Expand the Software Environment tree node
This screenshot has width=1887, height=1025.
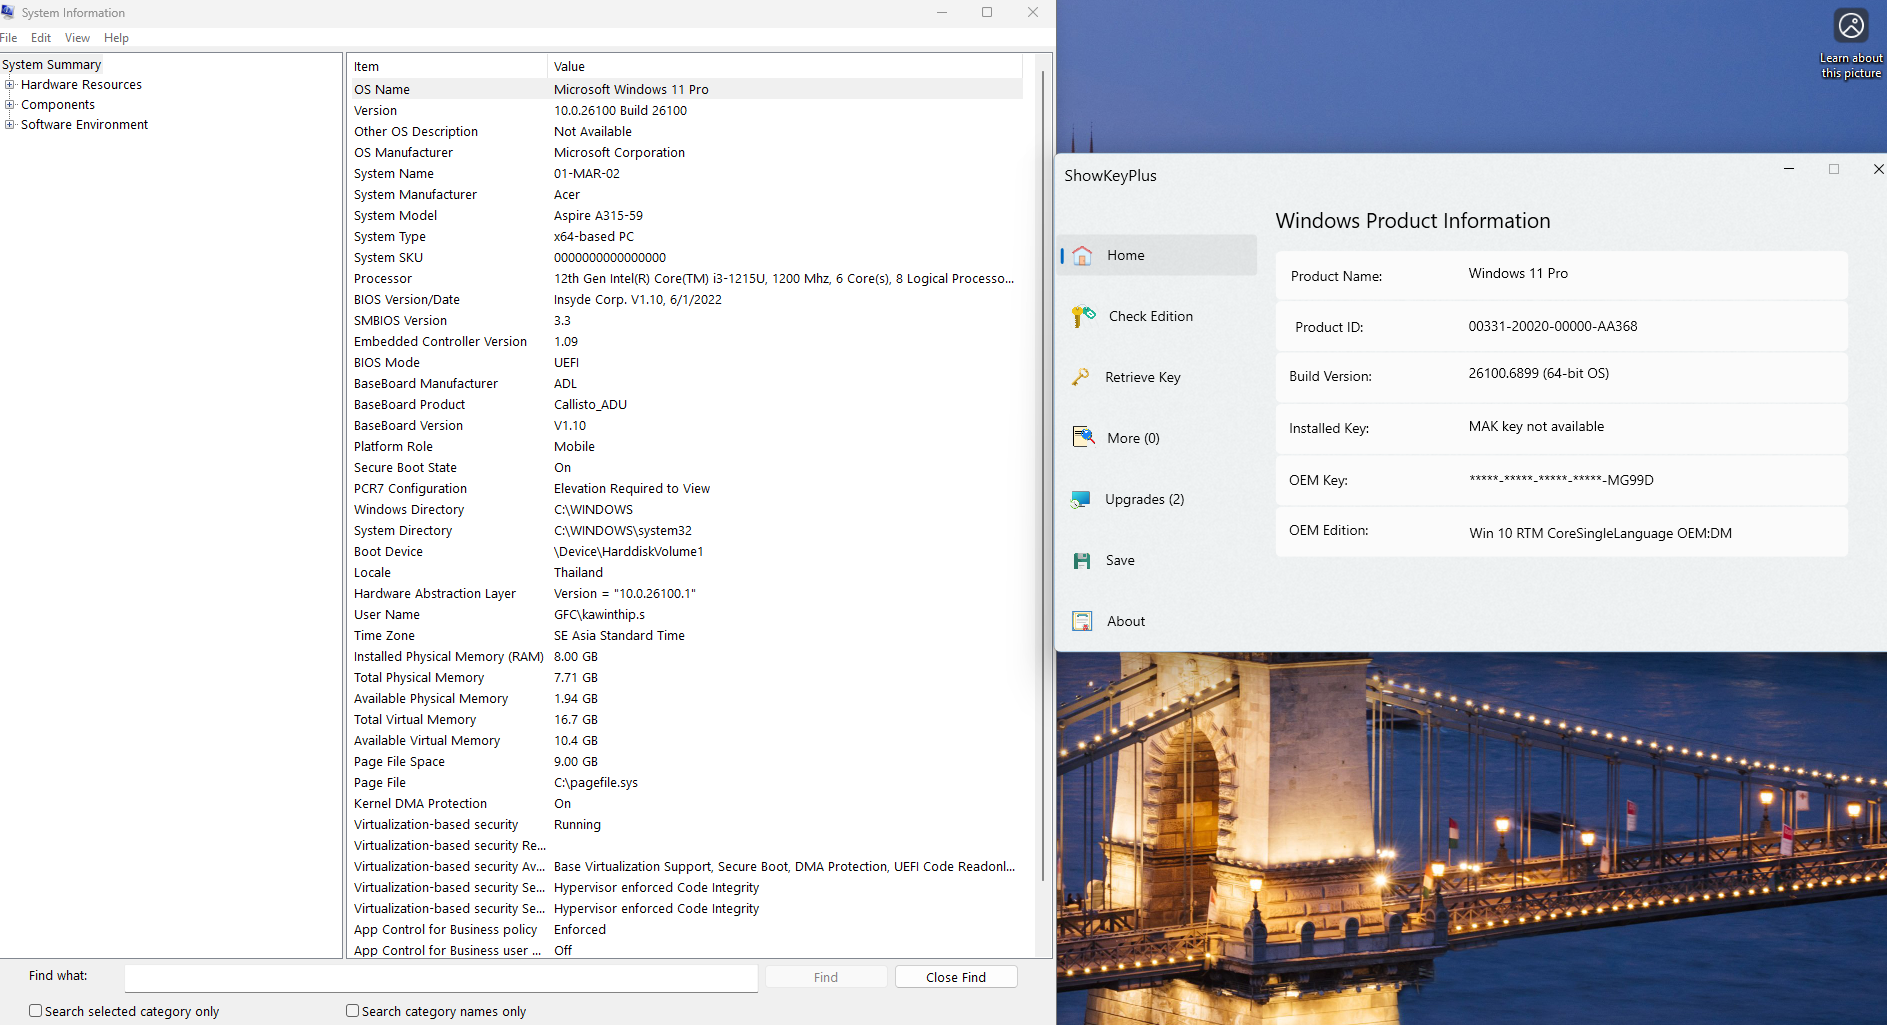pyautogui.click(x=10, y=125)
